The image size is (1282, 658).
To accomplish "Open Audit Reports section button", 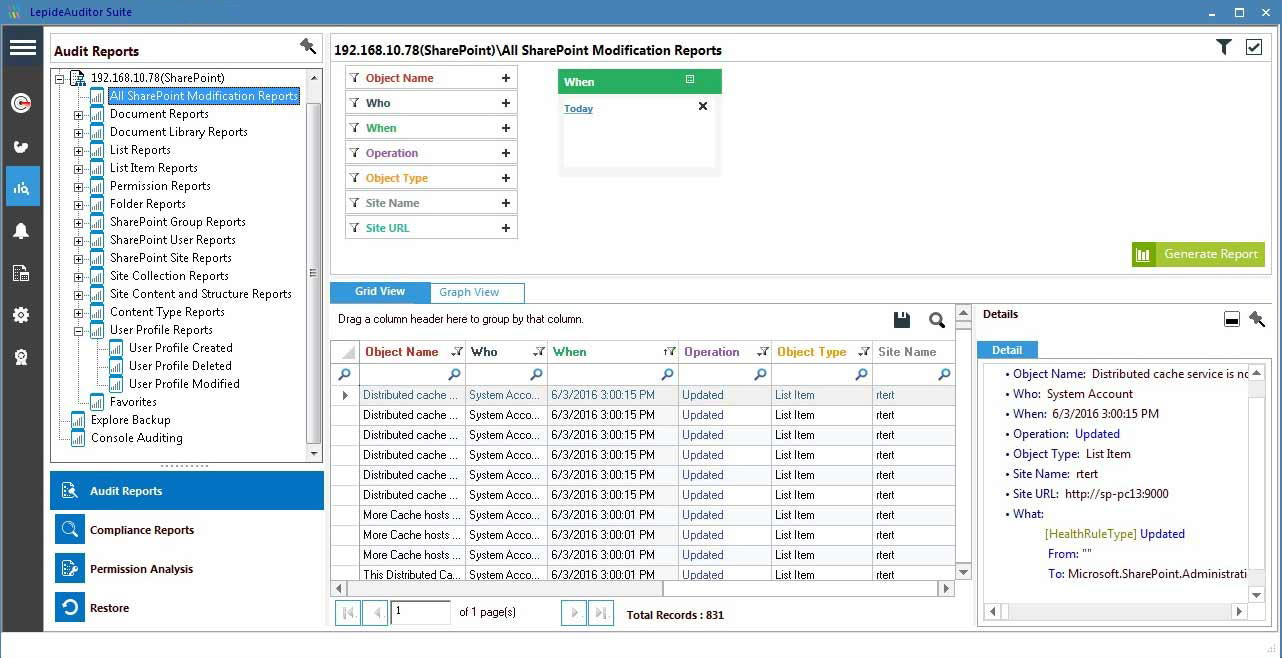I will (x=187, y=491).
